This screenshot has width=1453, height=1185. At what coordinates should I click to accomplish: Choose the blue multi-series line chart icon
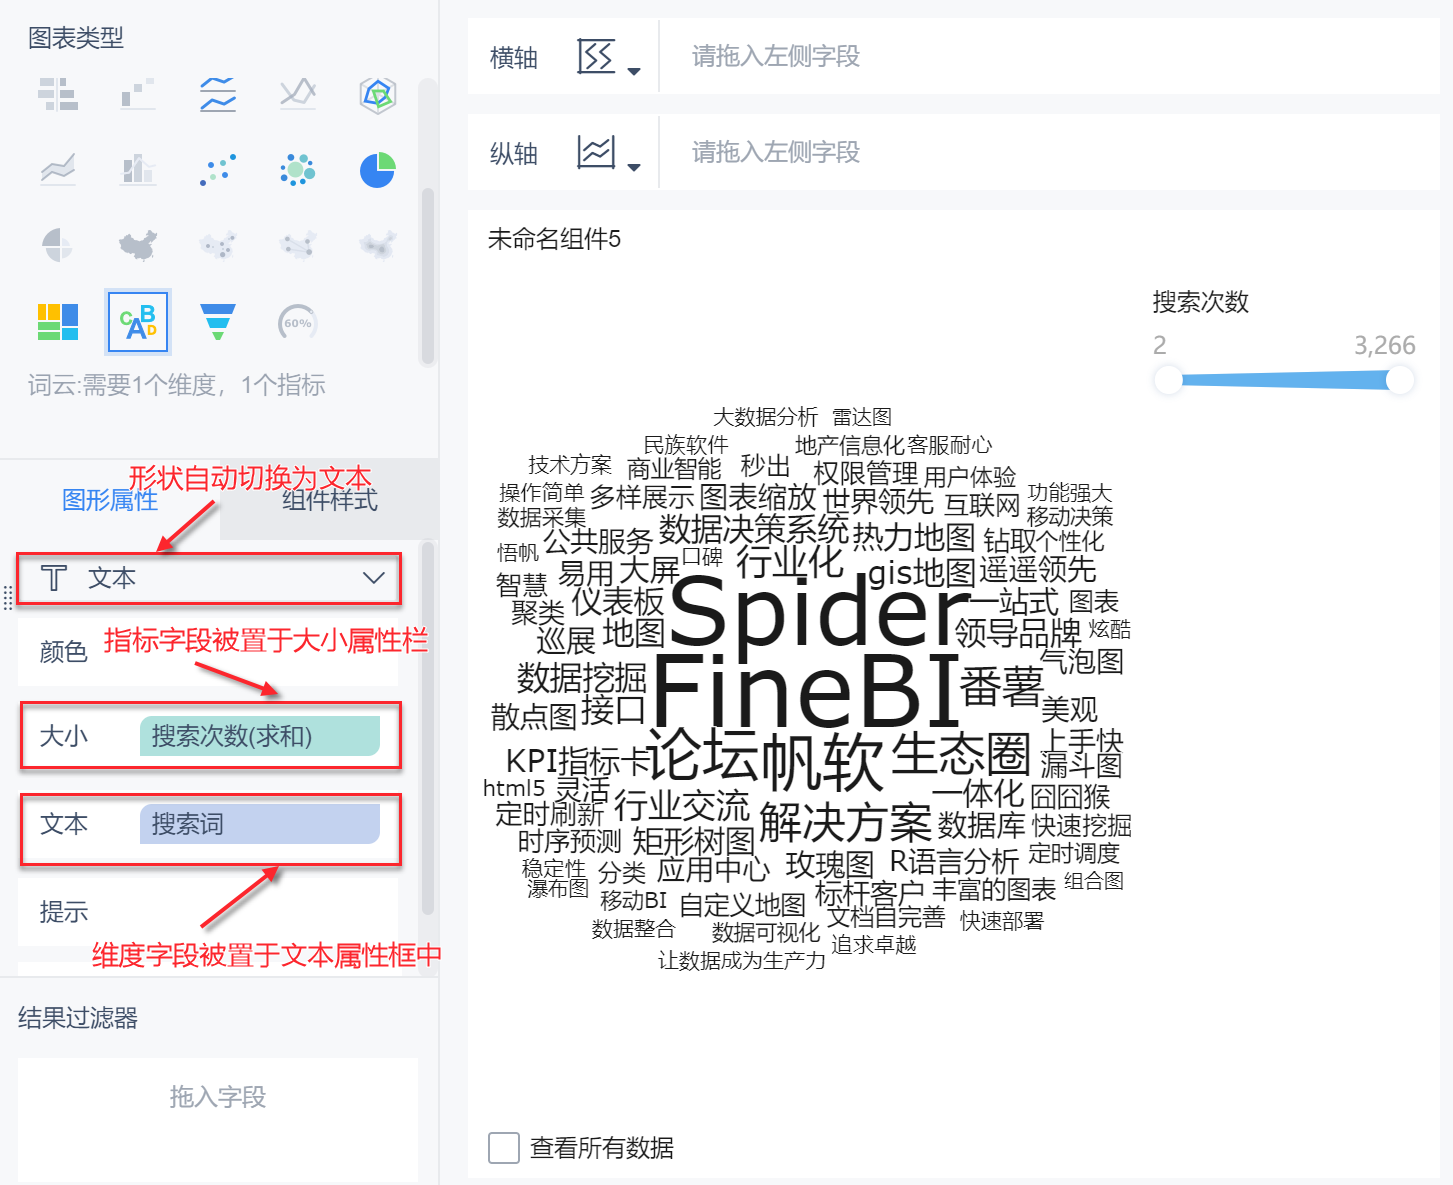(x=218, y=94)
